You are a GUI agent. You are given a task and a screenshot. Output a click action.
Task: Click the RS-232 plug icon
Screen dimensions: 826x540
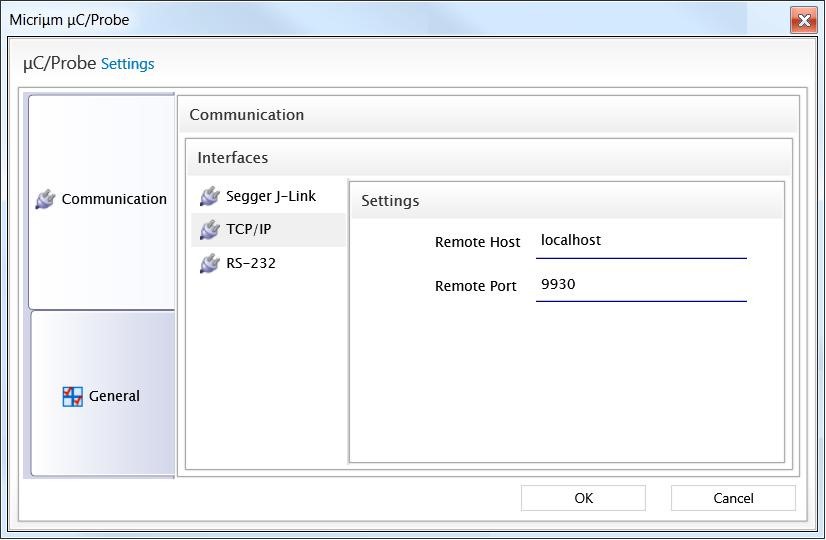click(x=210, y=263)
